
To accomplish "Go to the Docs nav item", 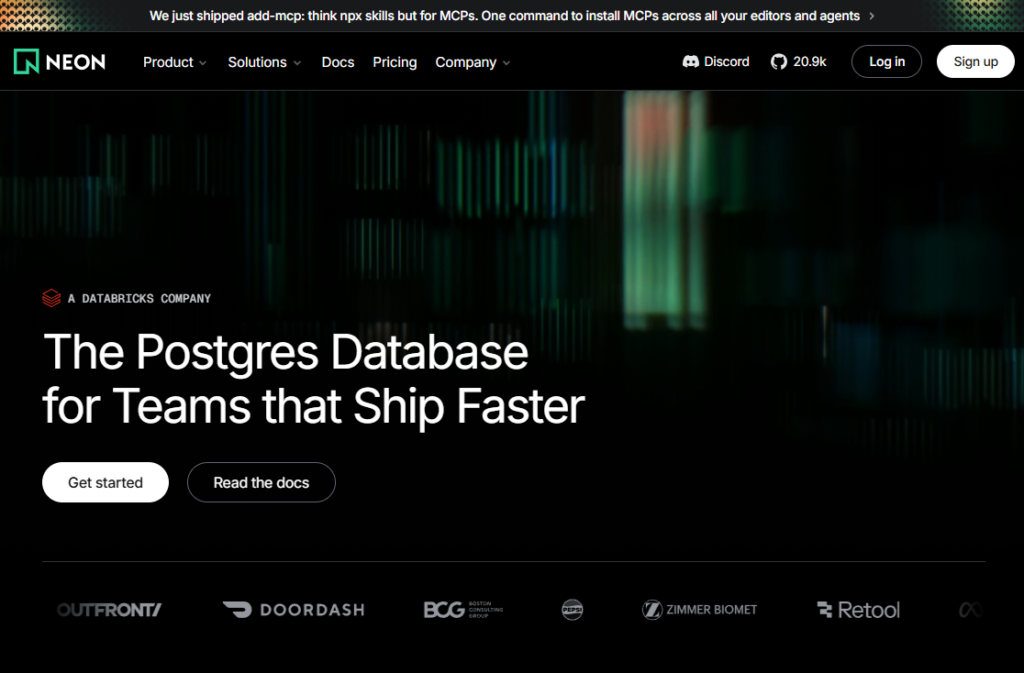I will pos(338,62).
